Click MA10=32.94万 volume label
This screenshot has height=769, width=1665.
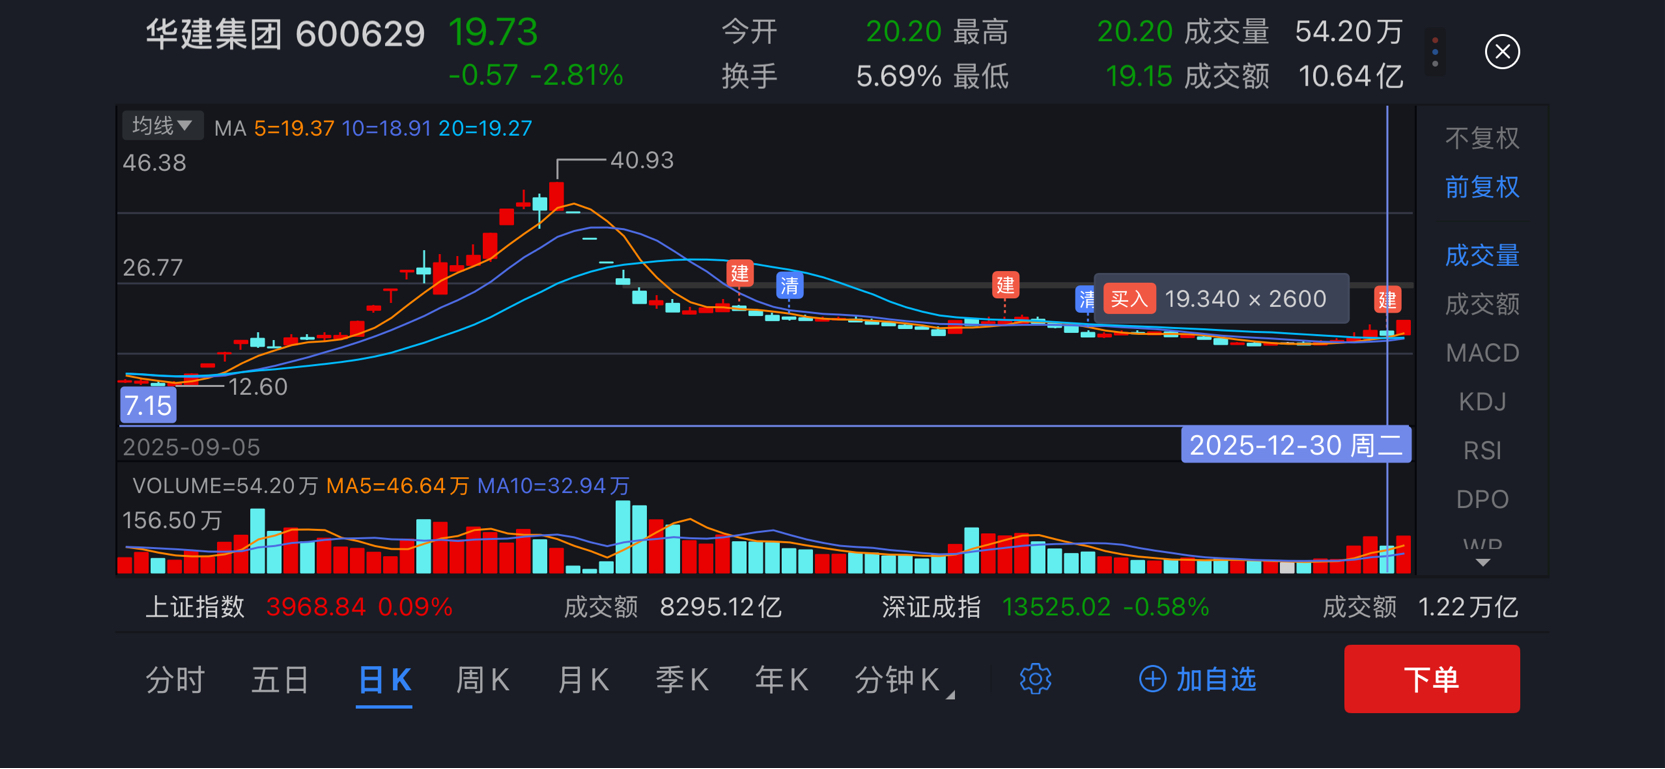(x=553, y=486)
